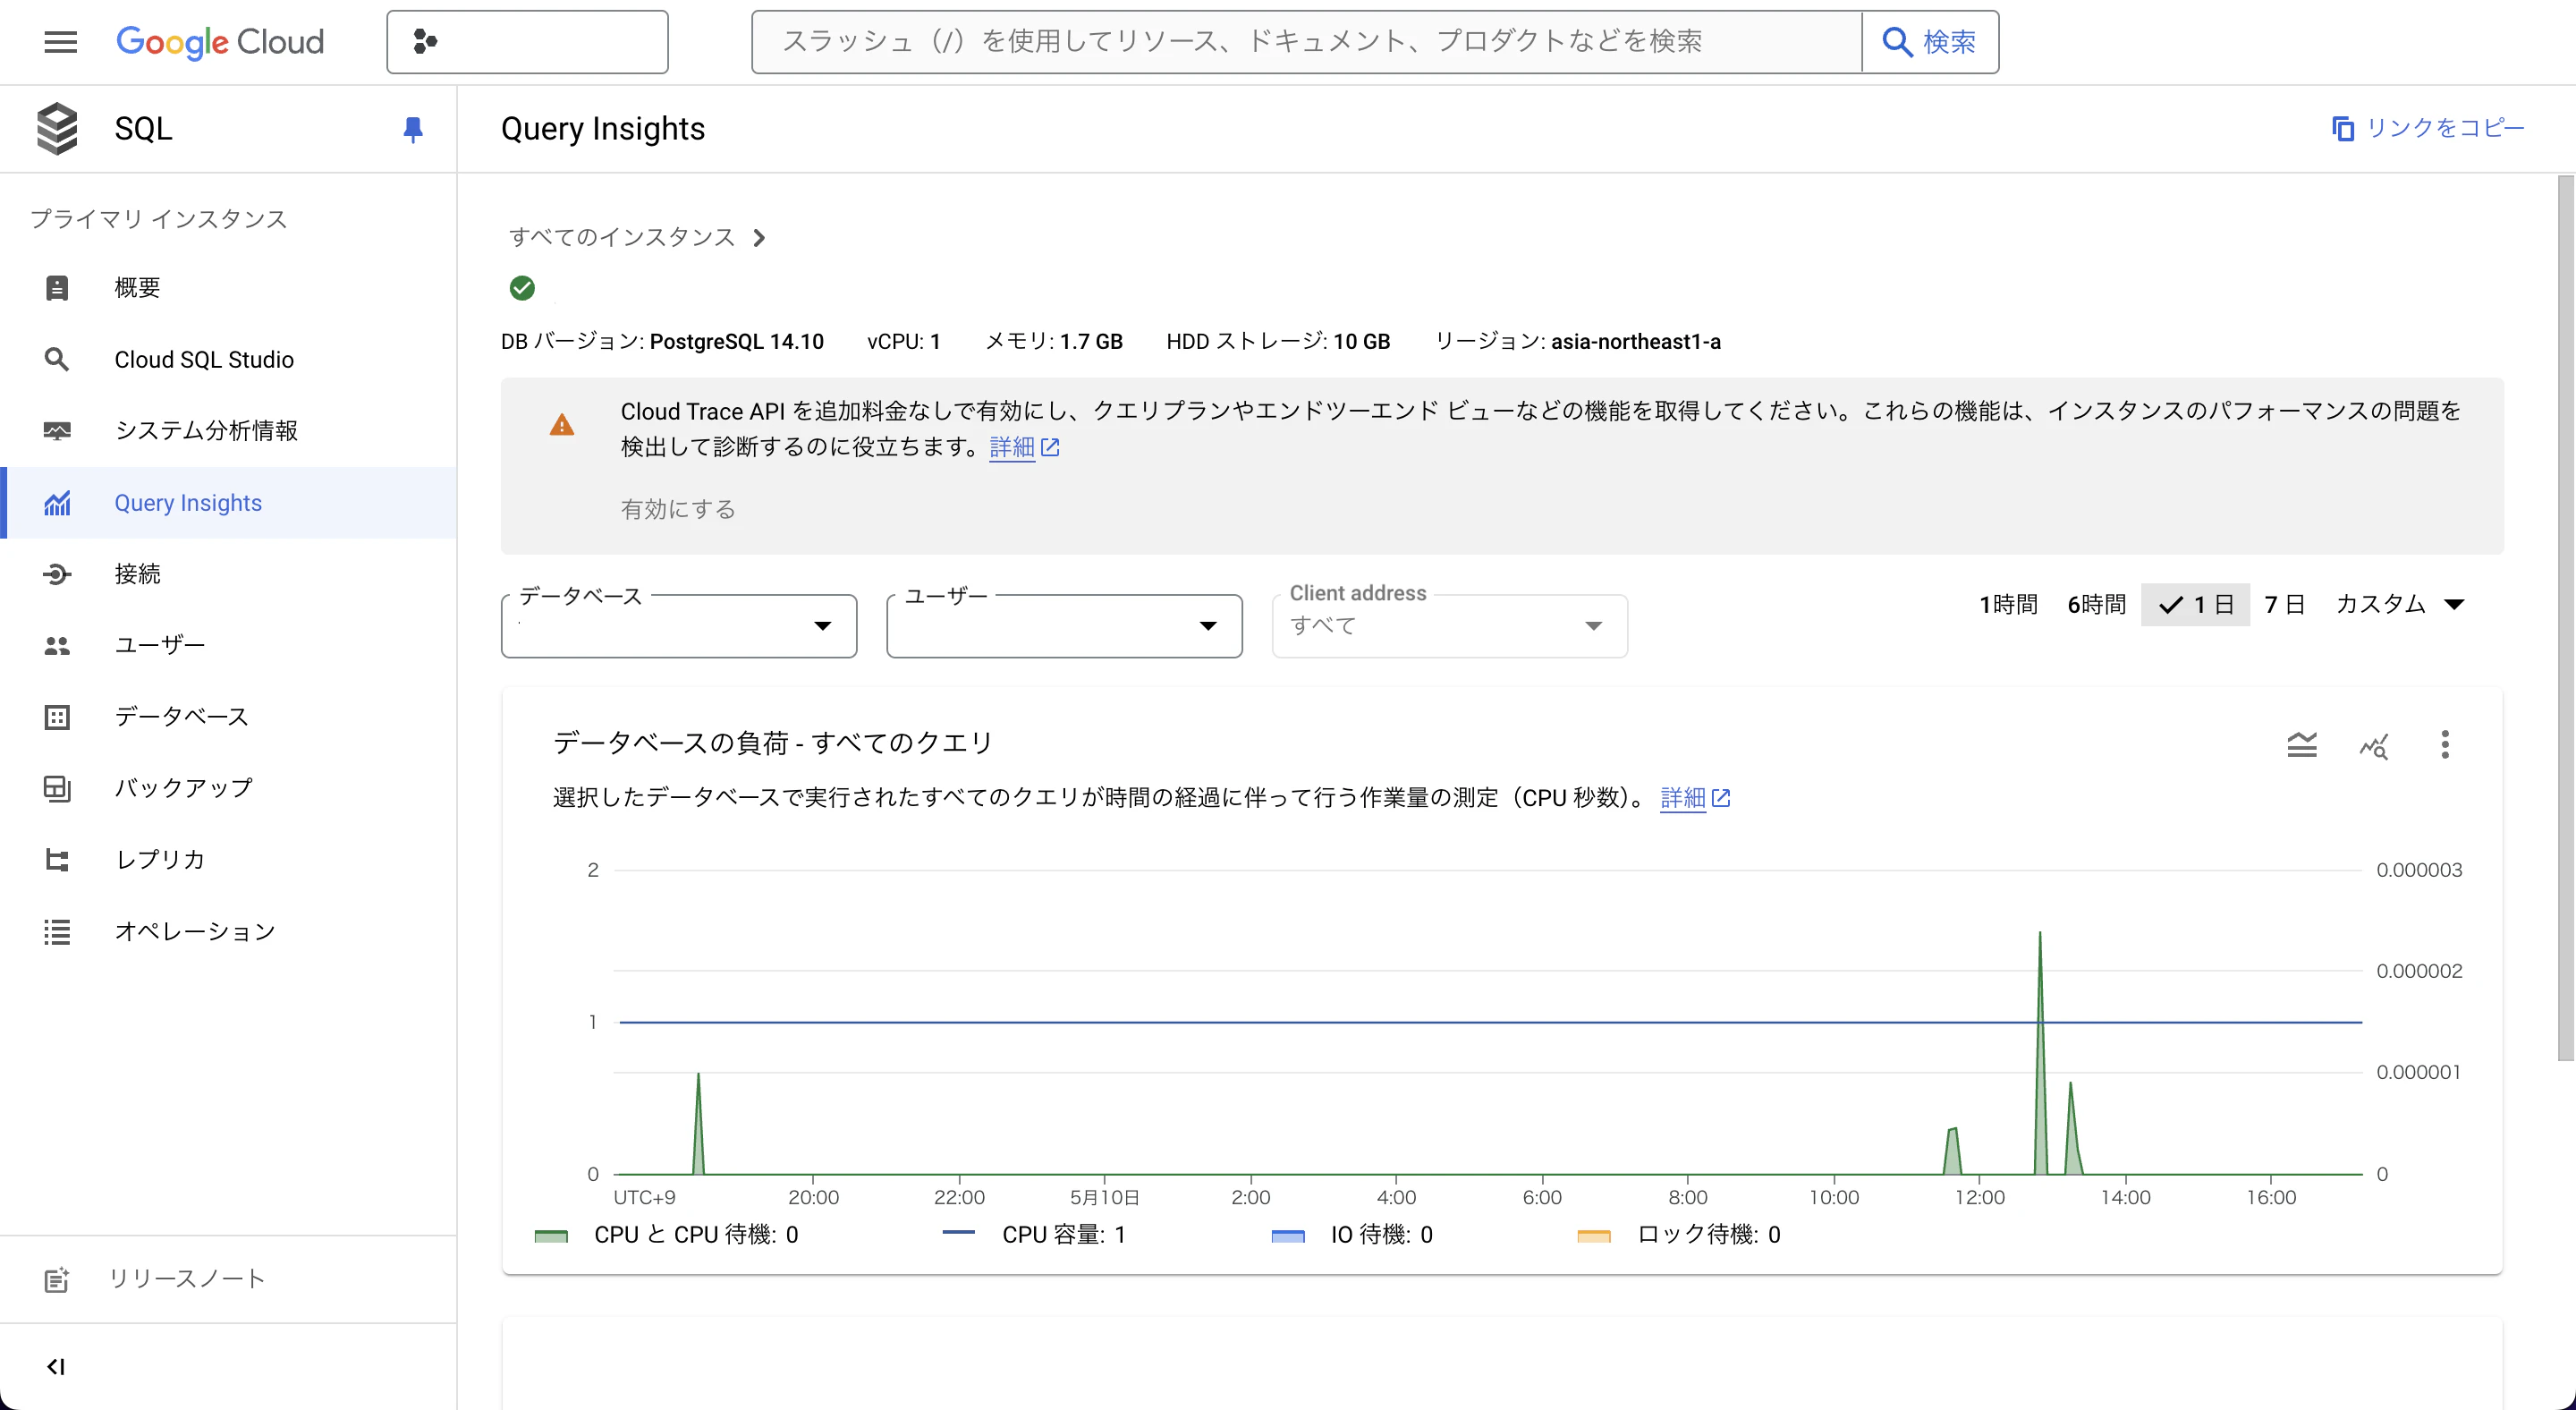Open the Client address dropdown
Image resolution: width=2576 pixels, height=1410 pixels.
[x=1449, y=626]
